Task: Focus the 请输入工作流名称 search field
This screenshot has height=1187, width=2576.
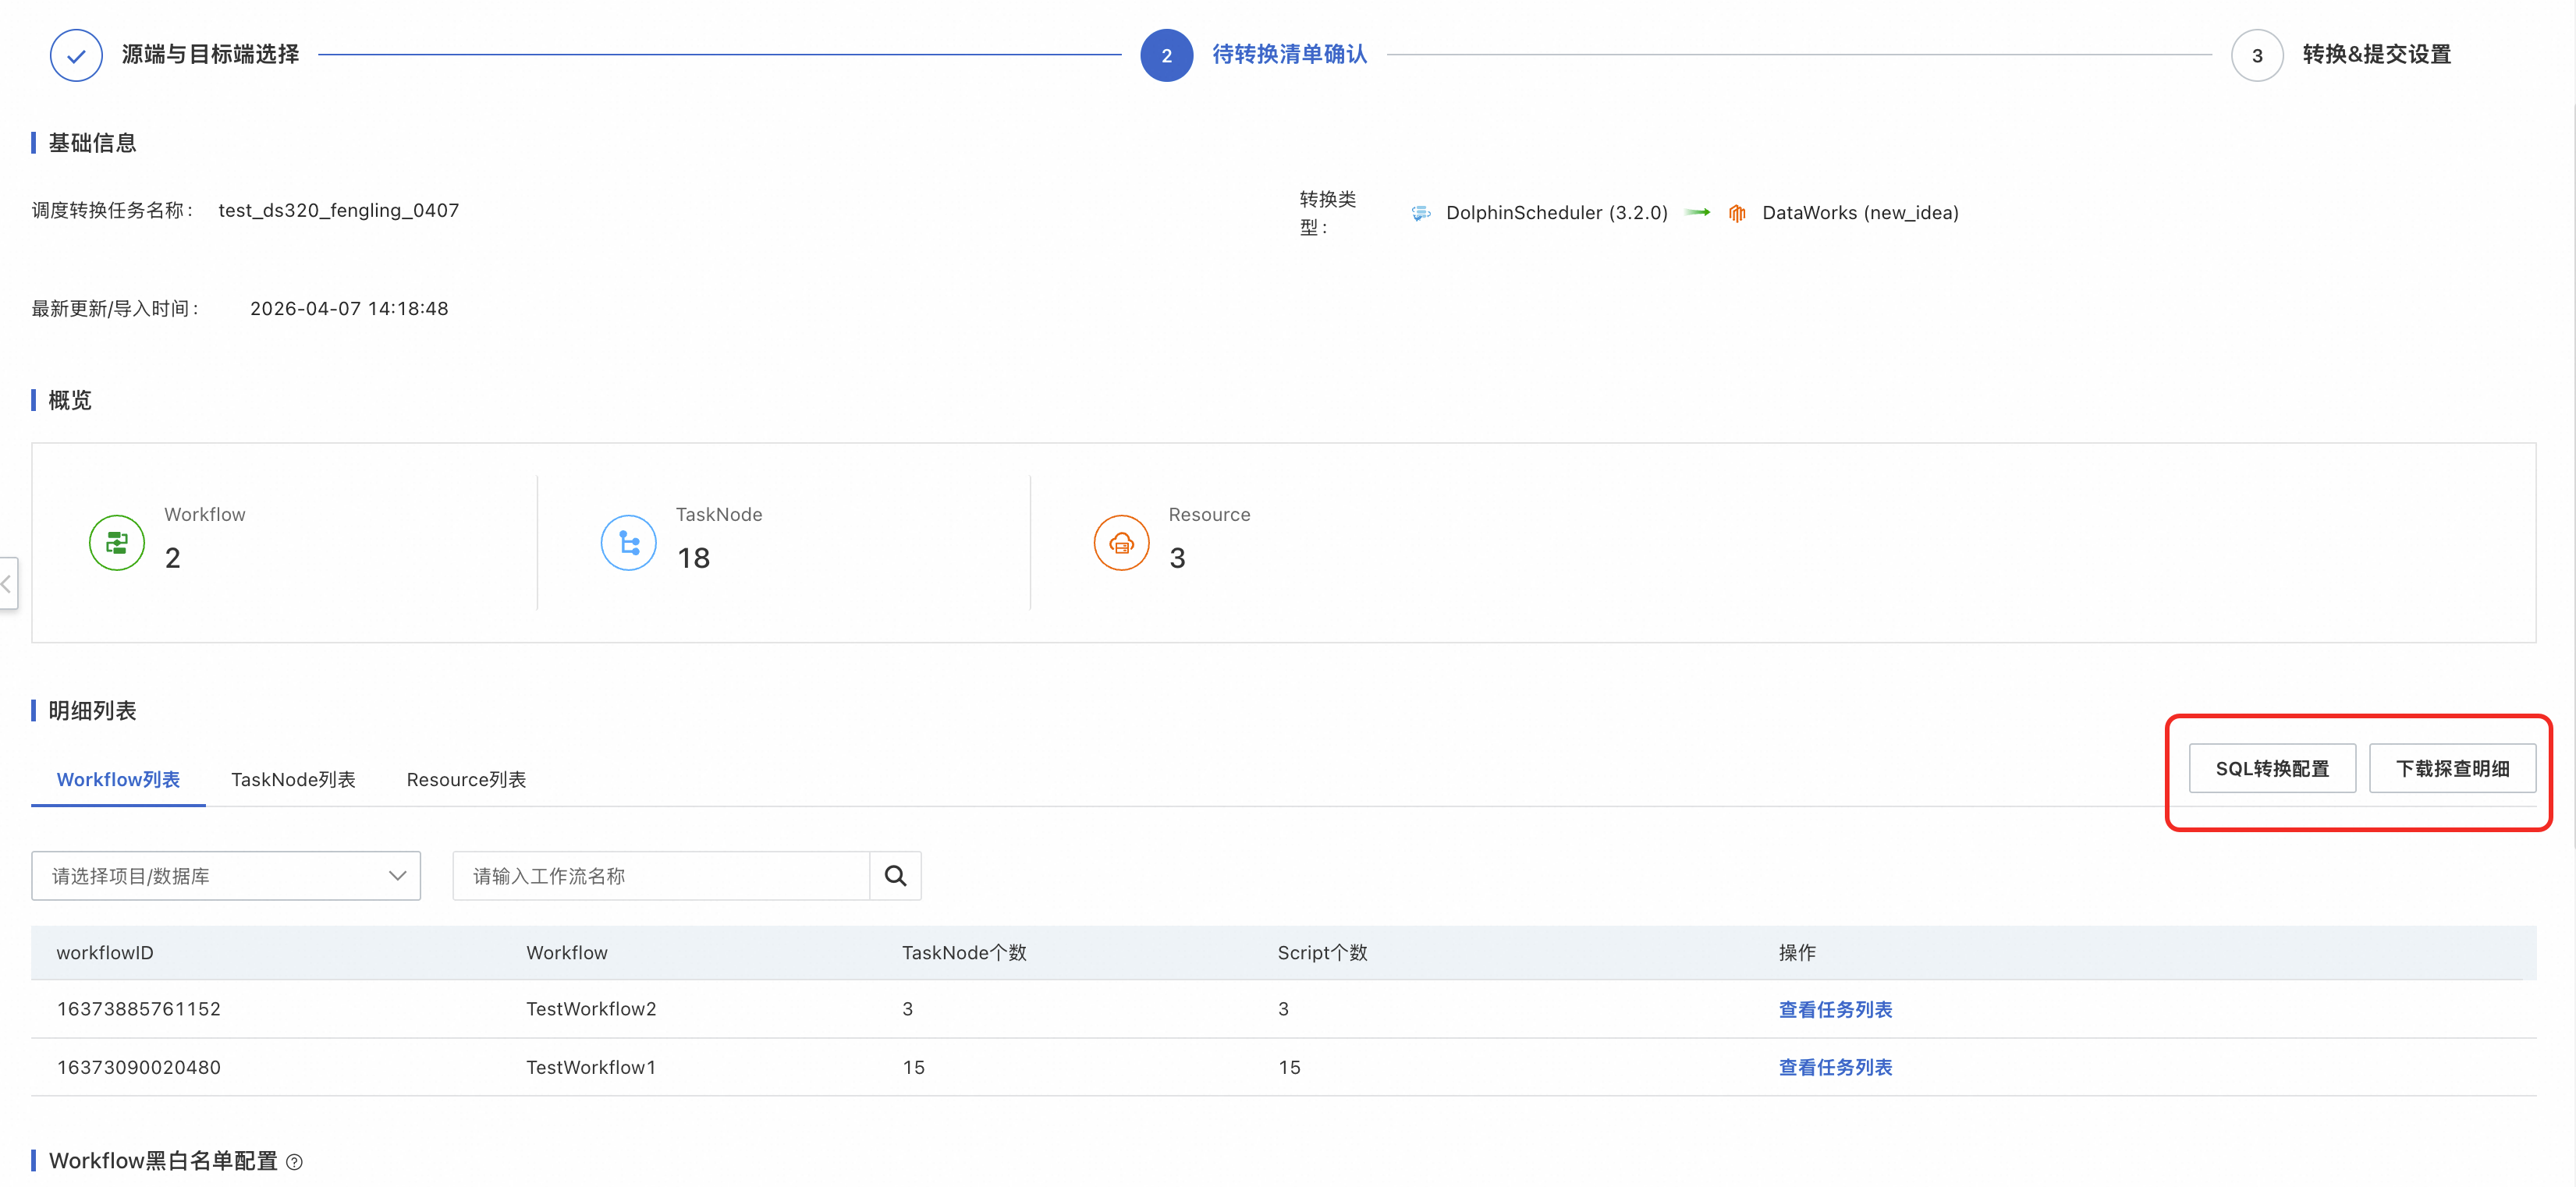Action: [661, 876]
